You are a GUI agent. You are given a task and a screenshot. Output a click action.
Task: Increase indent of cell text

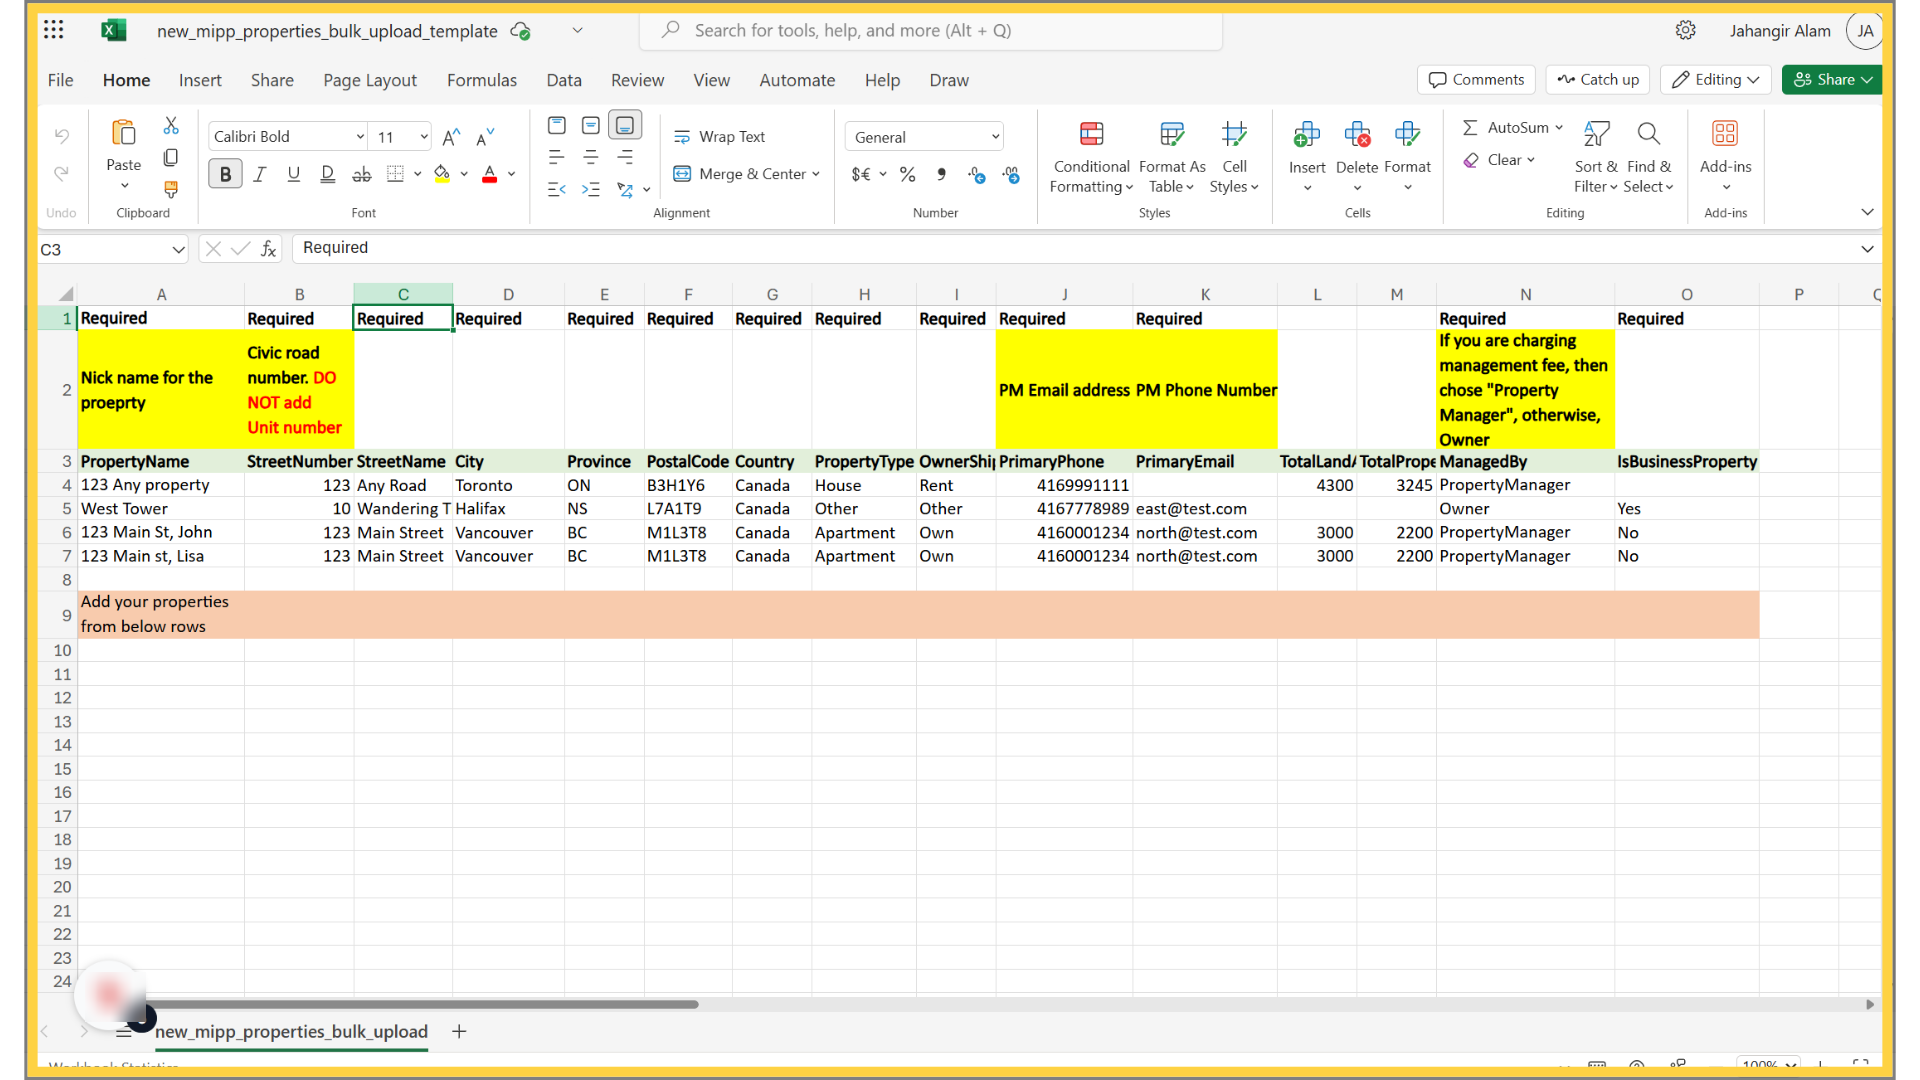[591, 189]
